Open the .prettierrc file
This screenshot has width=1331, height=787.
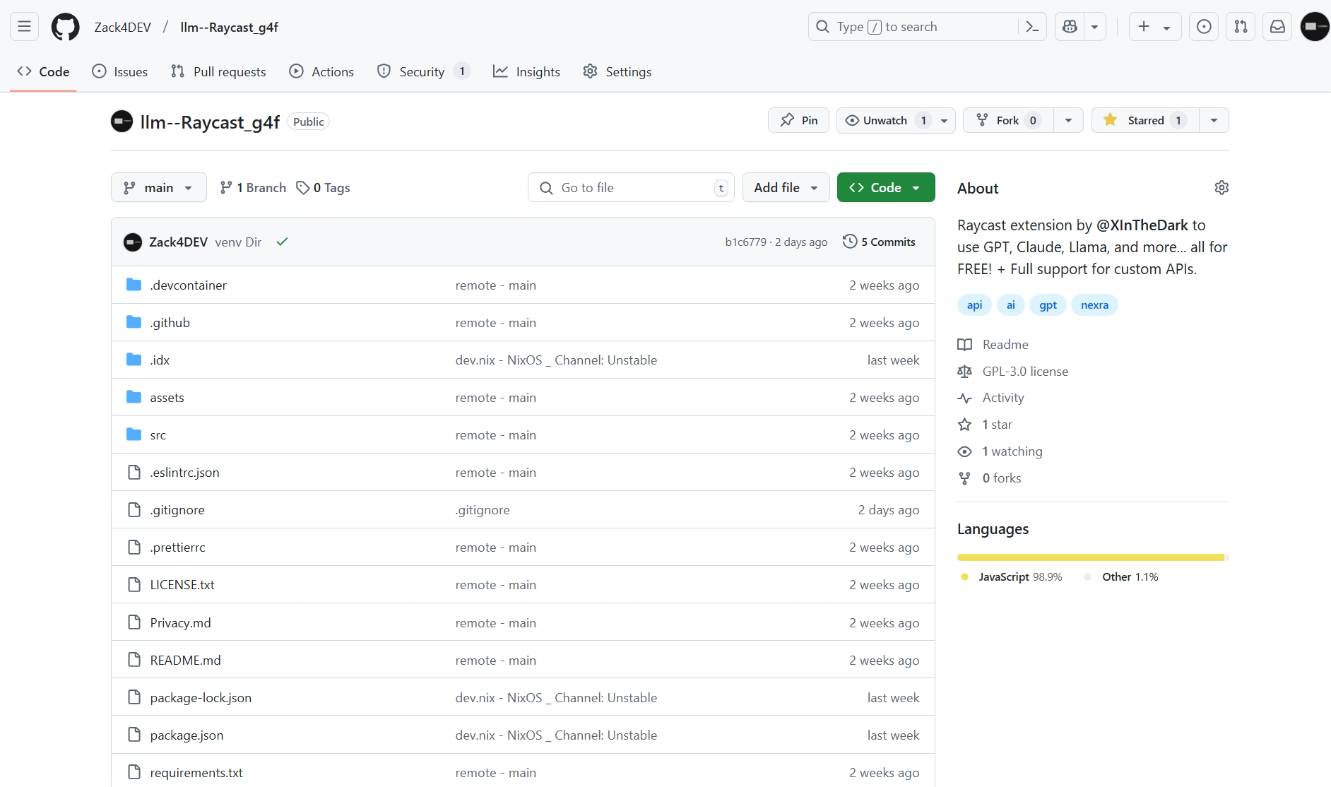[178, 548]
